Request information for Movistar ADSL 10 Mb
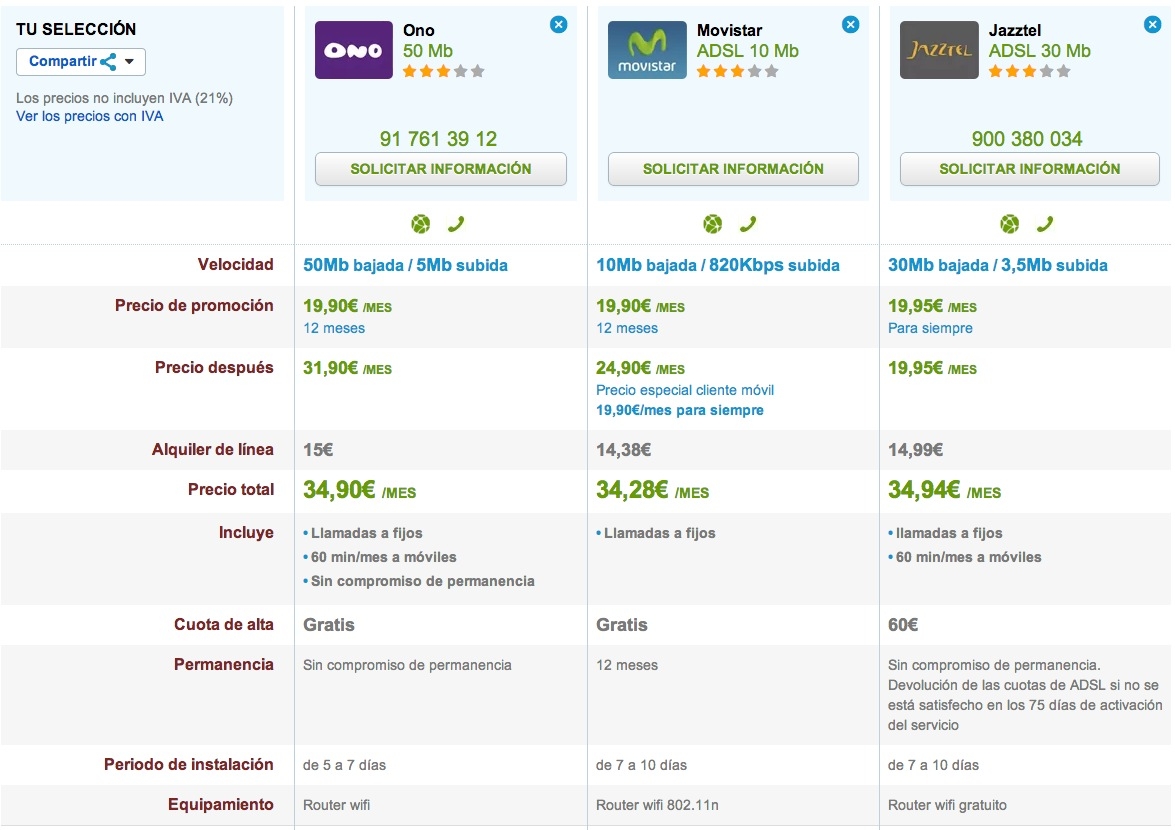 [733, 169]
